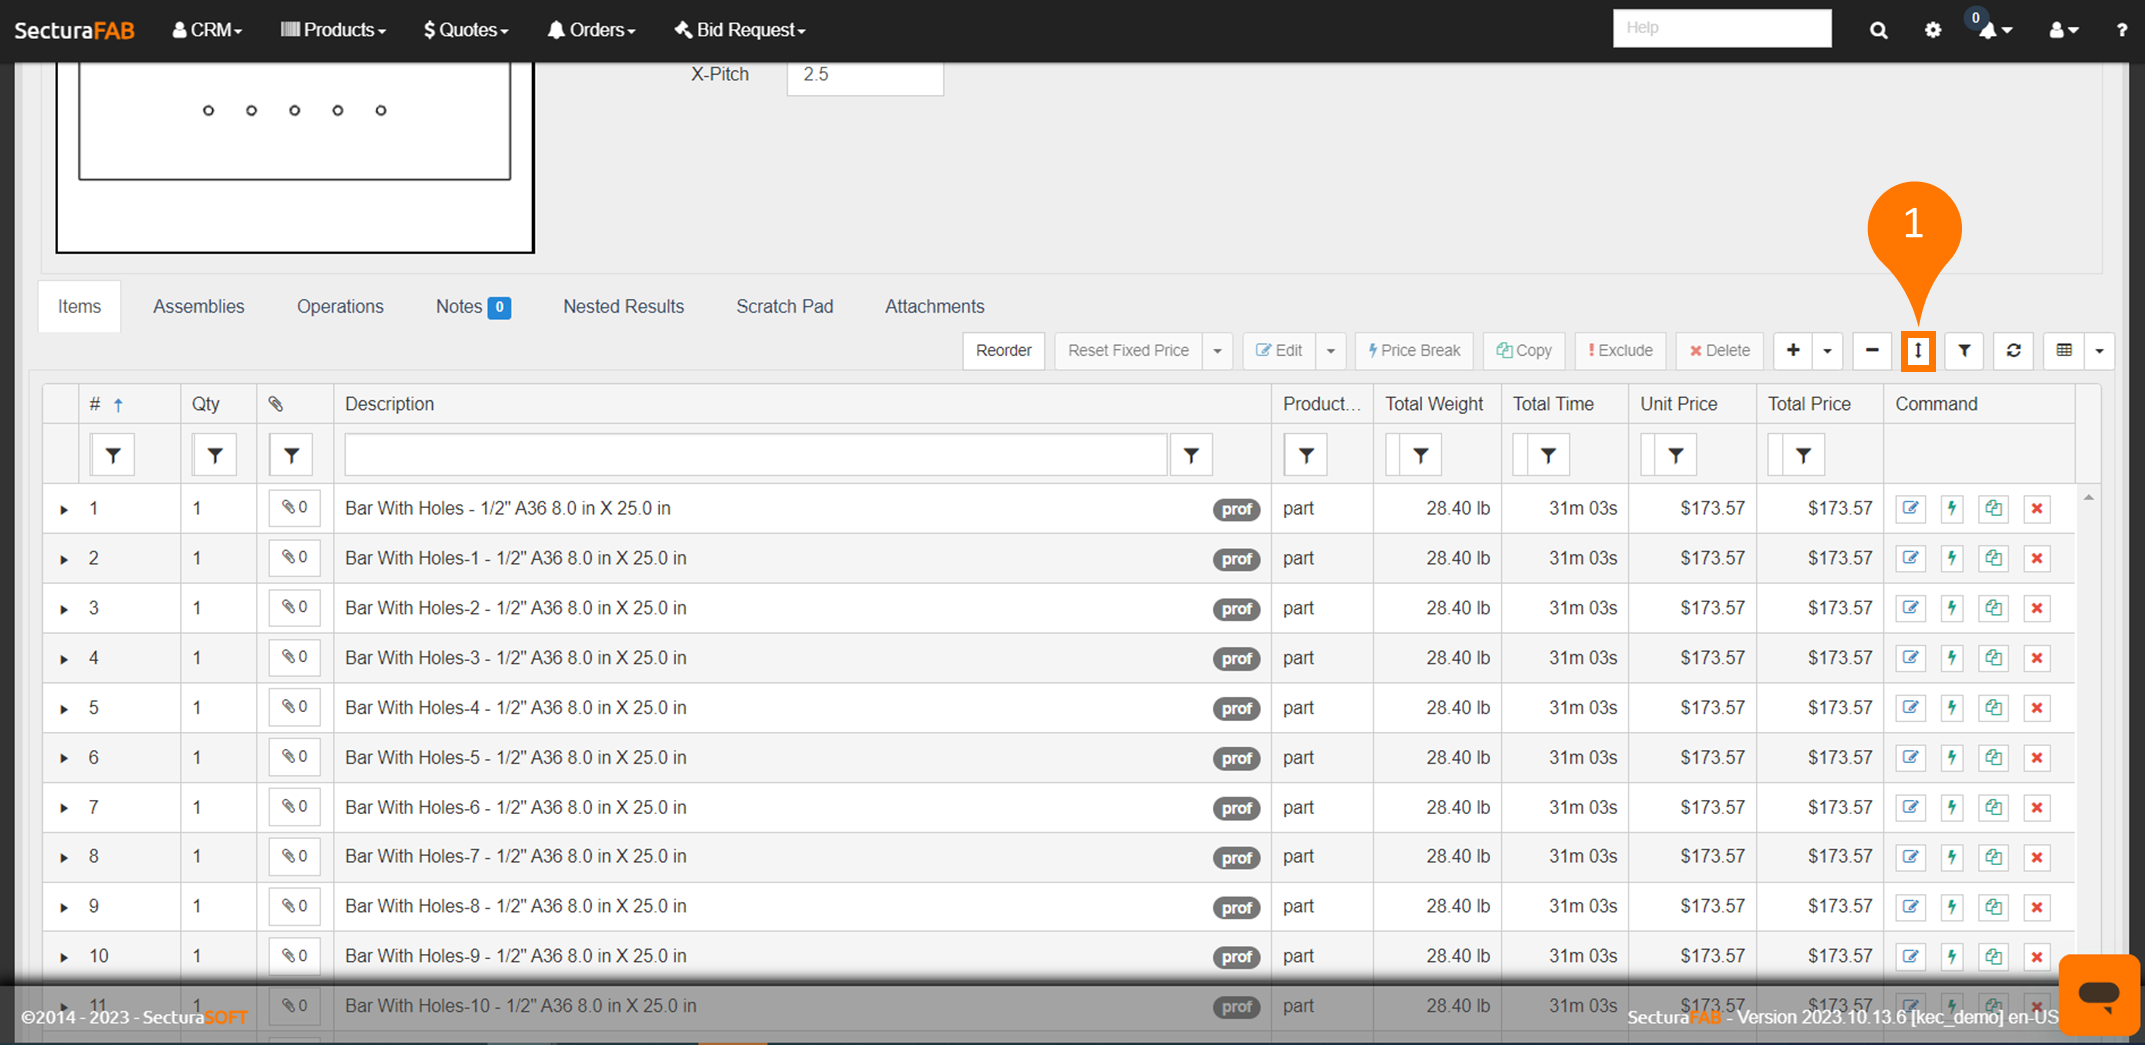Screen dimensions: 2145x1045
Task: Open the Nested Results tab
Action: click(623, 307)
